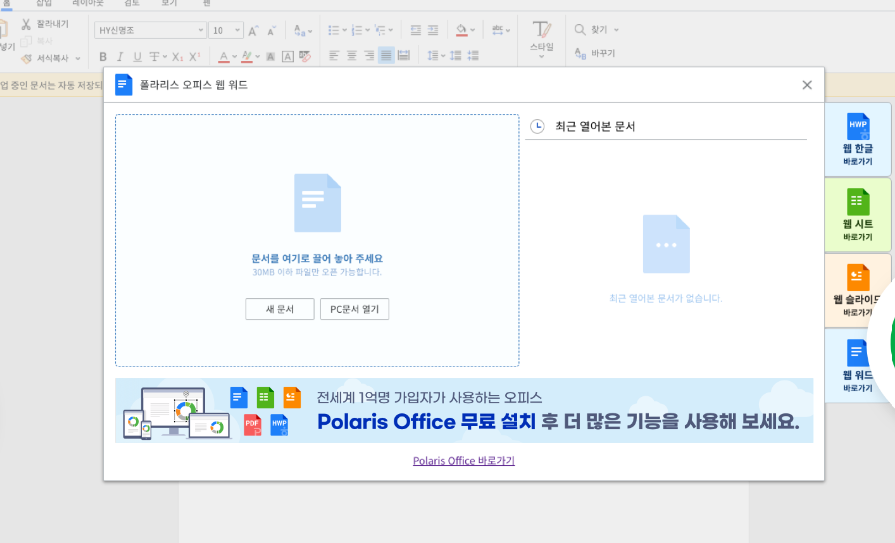
Task: Click the decrease paragraph spacing icon
Action: click(473, 55)
